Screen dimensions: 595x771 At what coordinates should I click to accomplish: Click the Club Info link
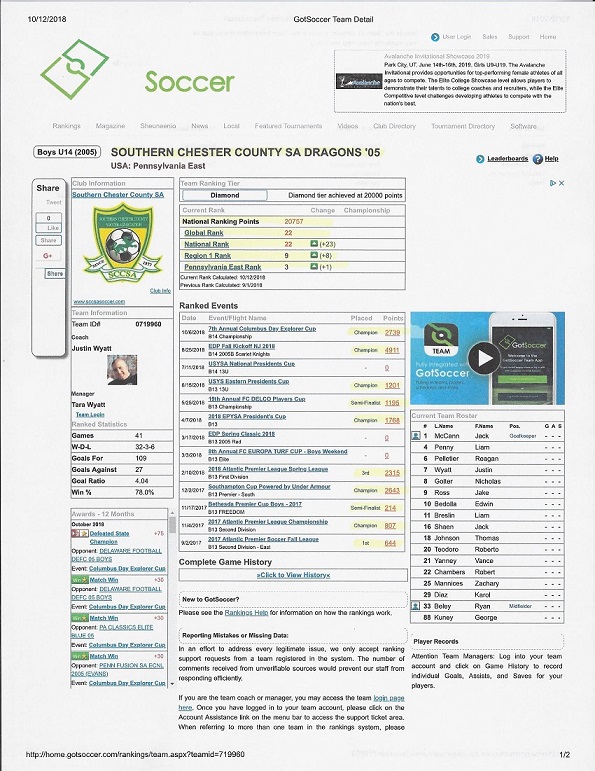[160, 291]
